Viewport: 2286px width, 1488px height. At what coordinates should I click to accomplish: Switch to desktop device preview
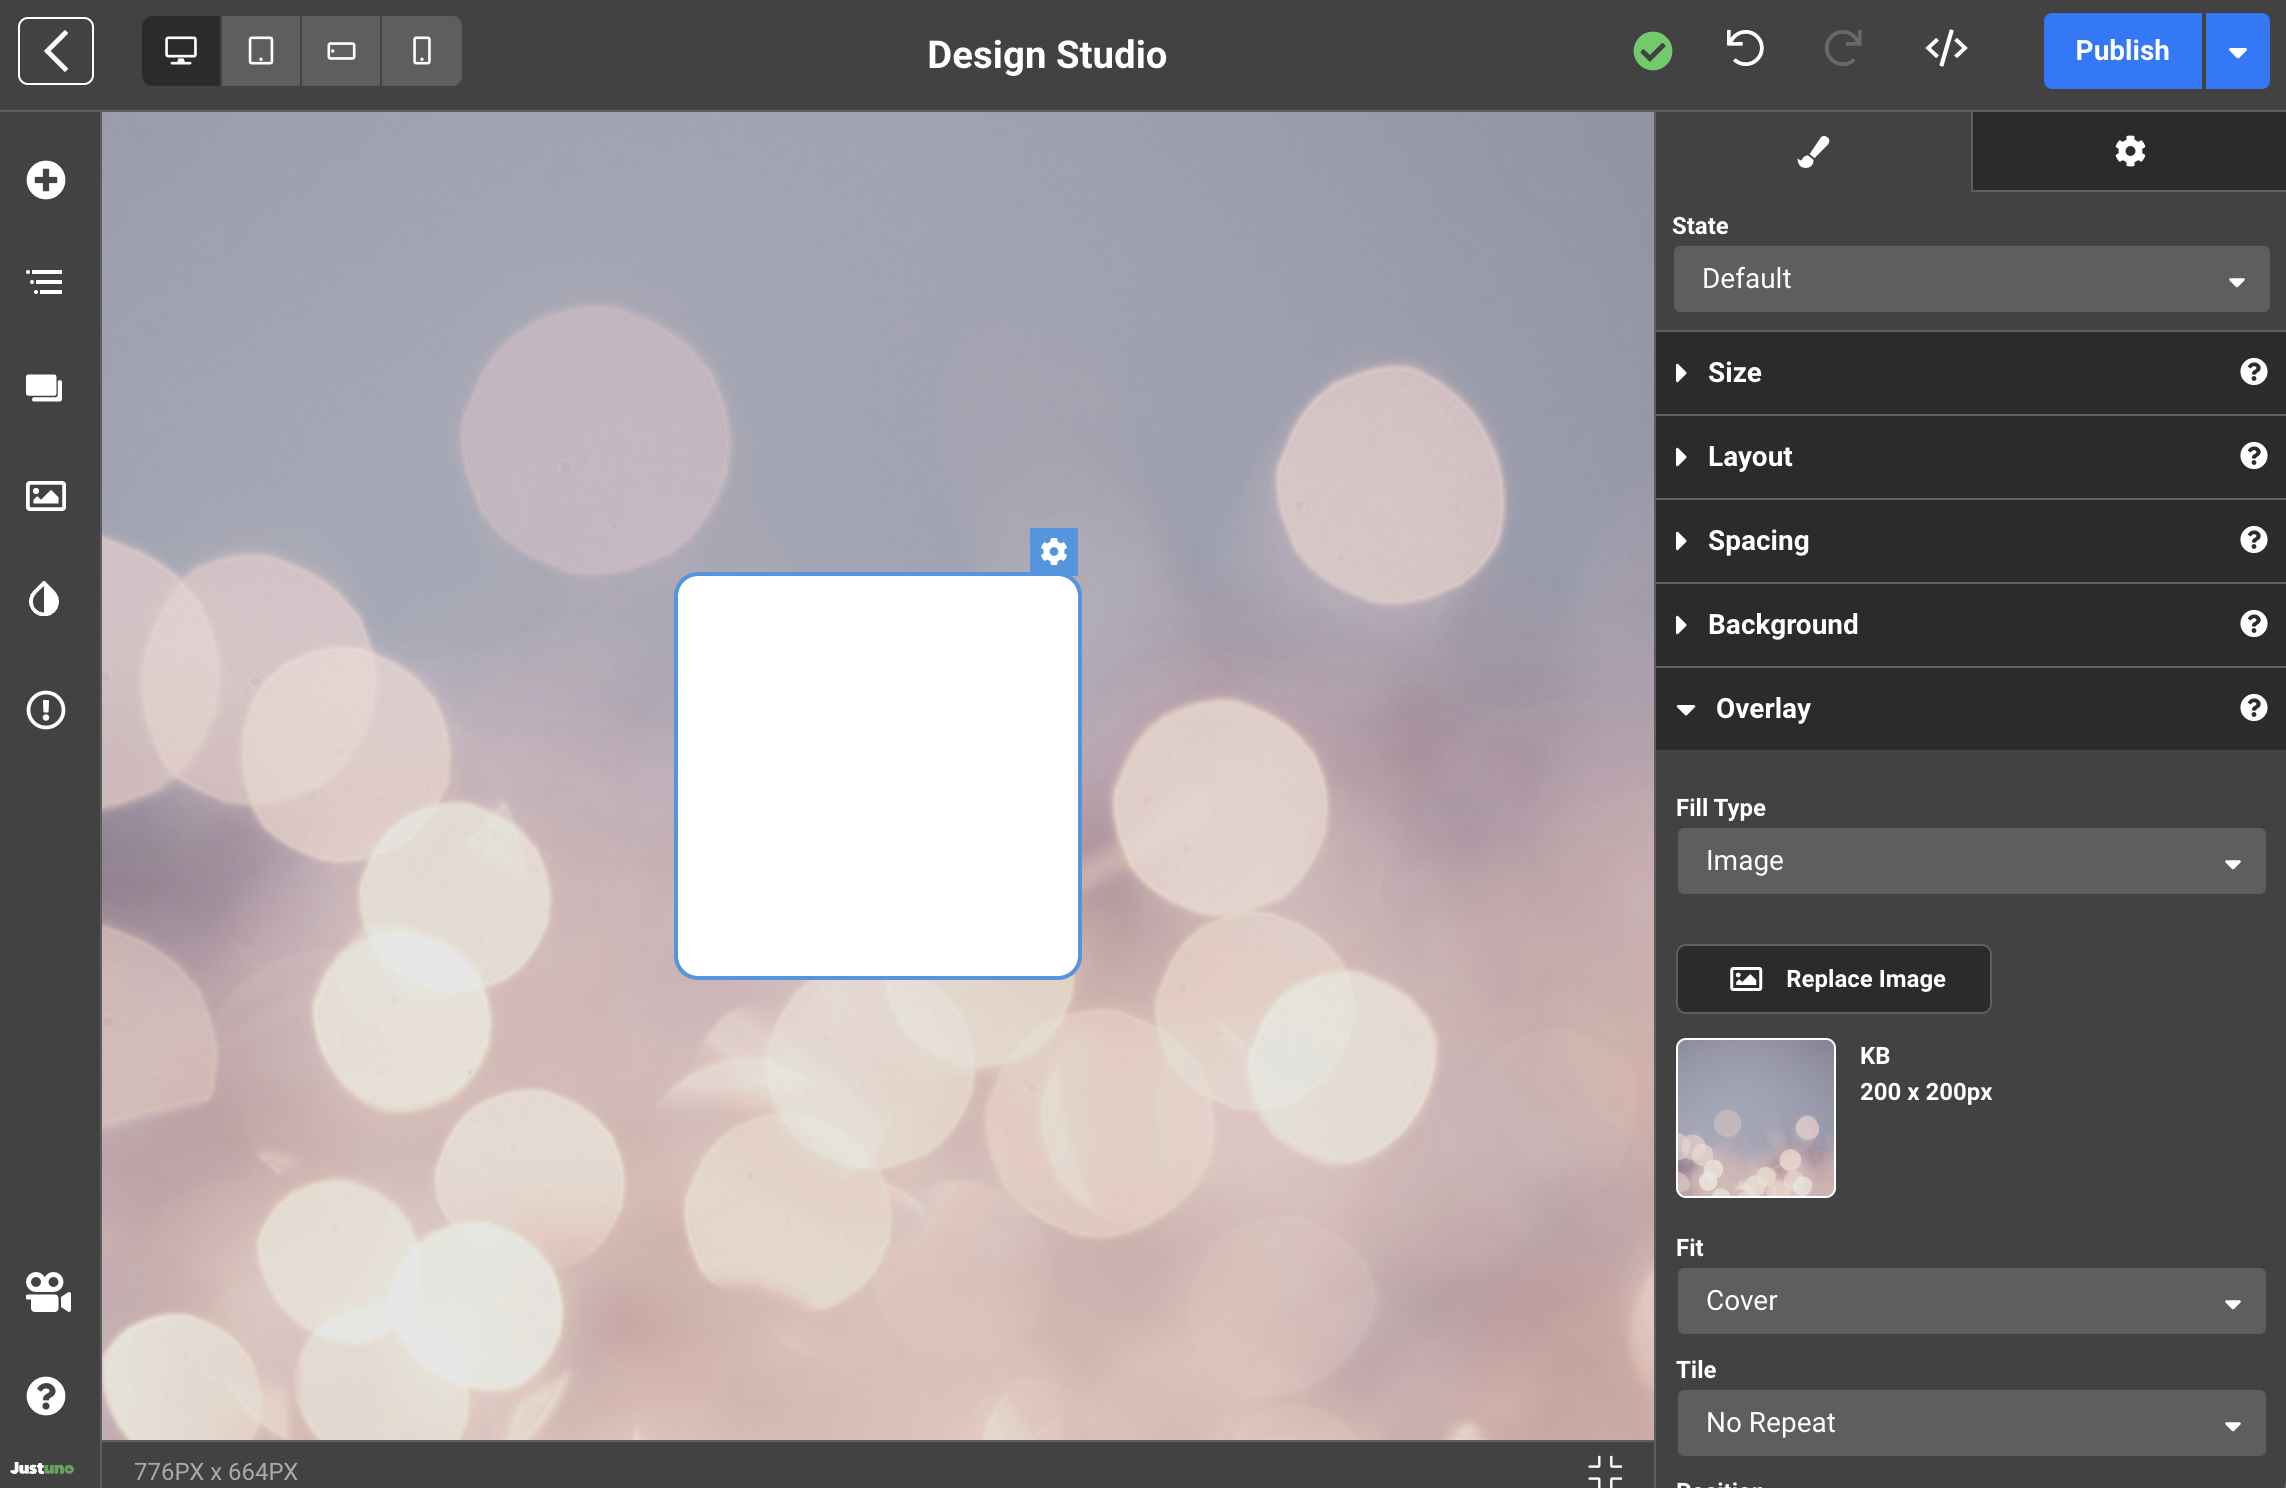point(181,51)
